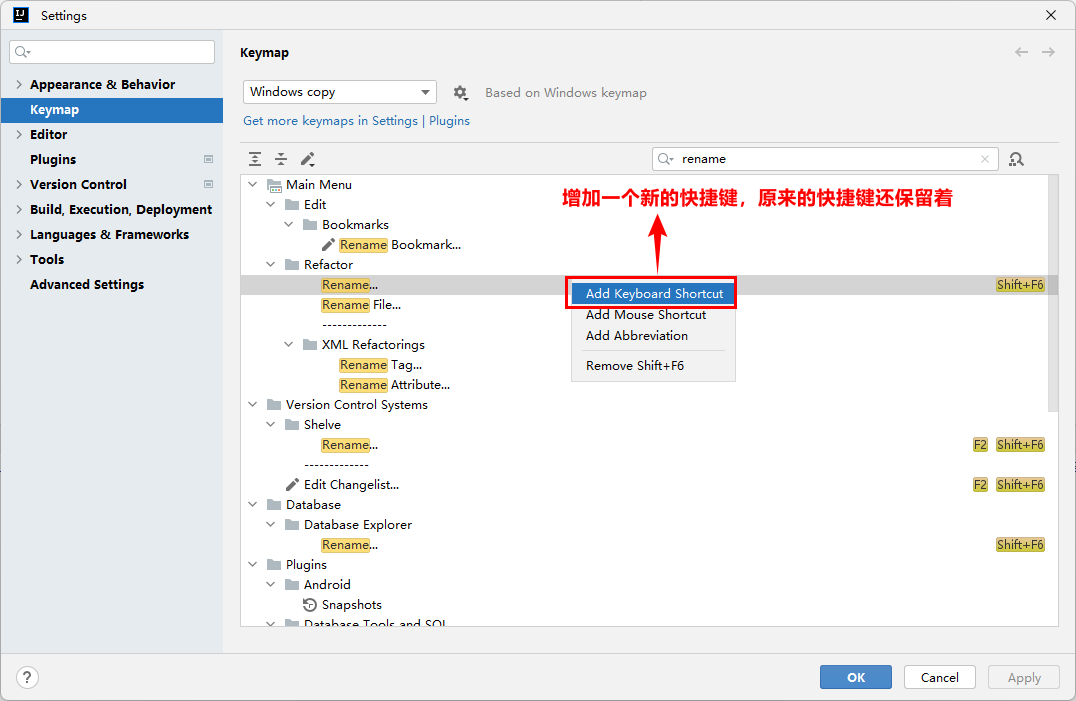The width and height of the screenshot is (1076, 701).
Task: Click the help question mark icon
Action: coord(28,677)
